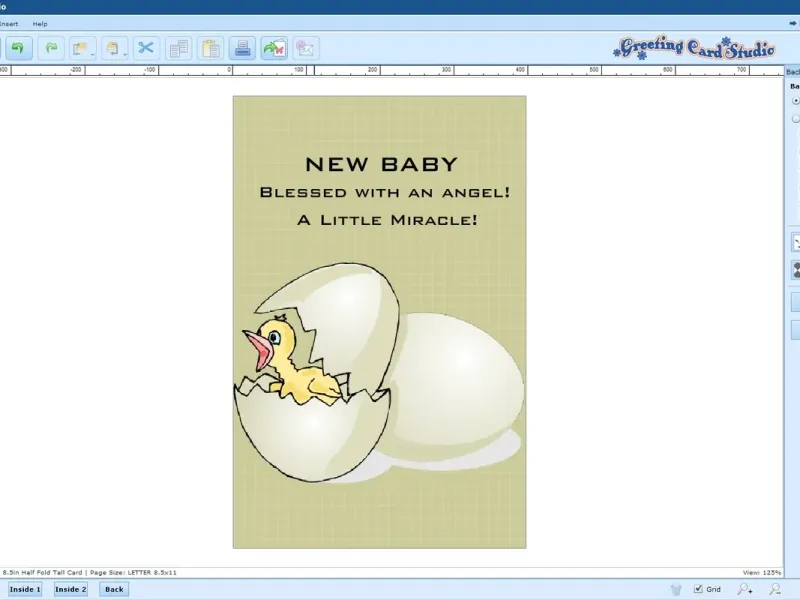This screenshot has height=600, width=800.
Task: Click the Greeting Card Studio logo
Action: click(x=694, y=48)
